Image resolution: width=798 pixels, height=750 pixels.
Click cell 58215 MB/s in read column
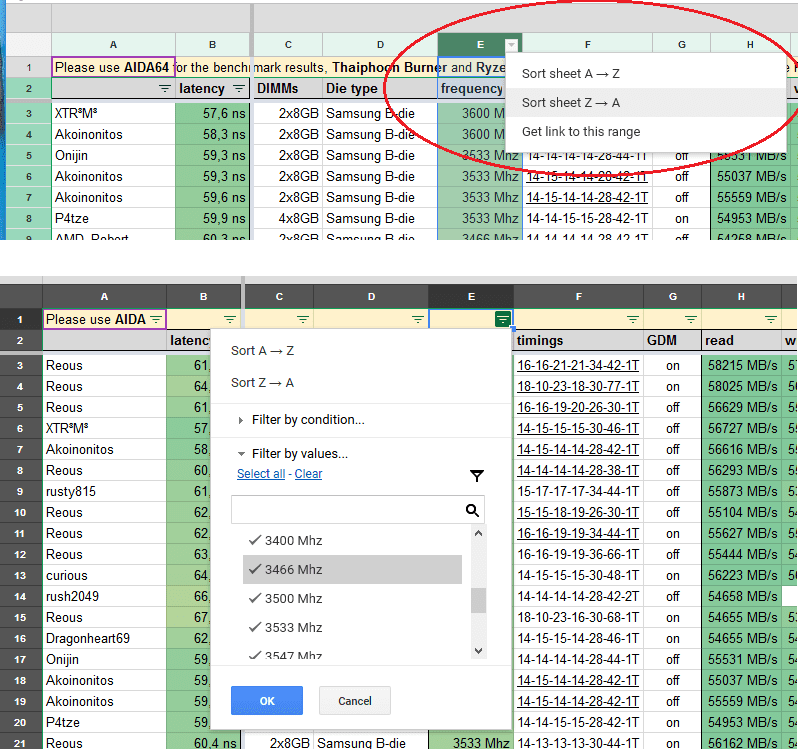tap(742, 366)
